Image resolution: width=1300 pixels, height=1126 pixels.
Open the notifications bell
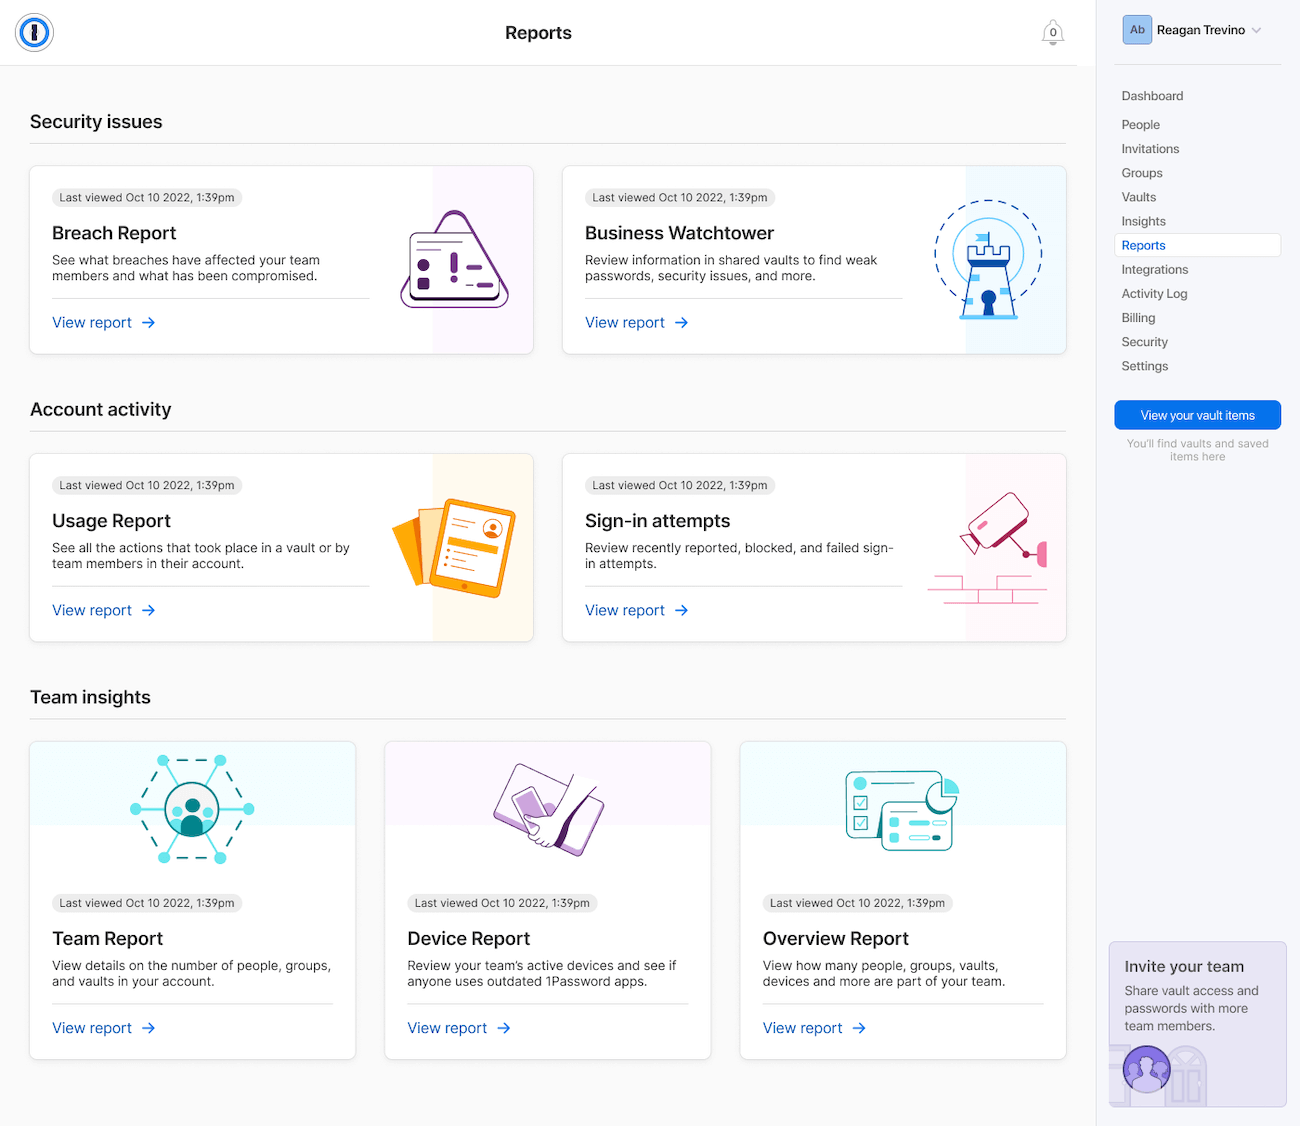click(1052, 32)
